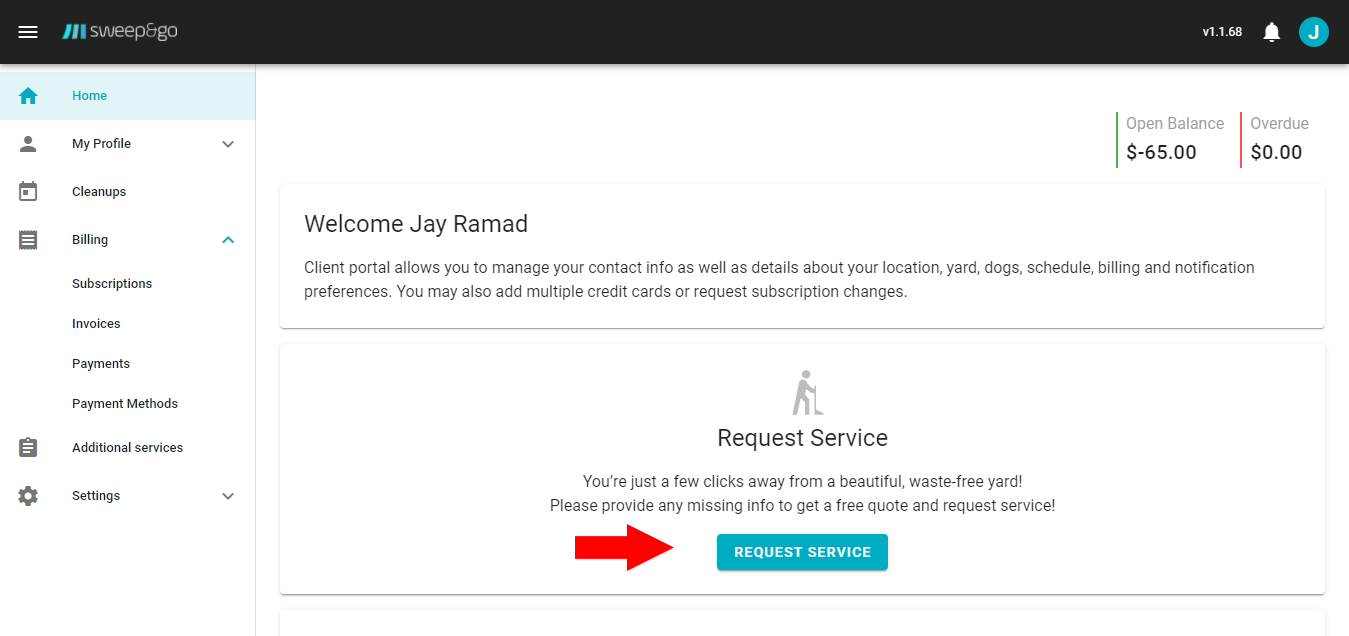Click the Billing book icon
1349x636 pixels.
click(x=28, y=239)
